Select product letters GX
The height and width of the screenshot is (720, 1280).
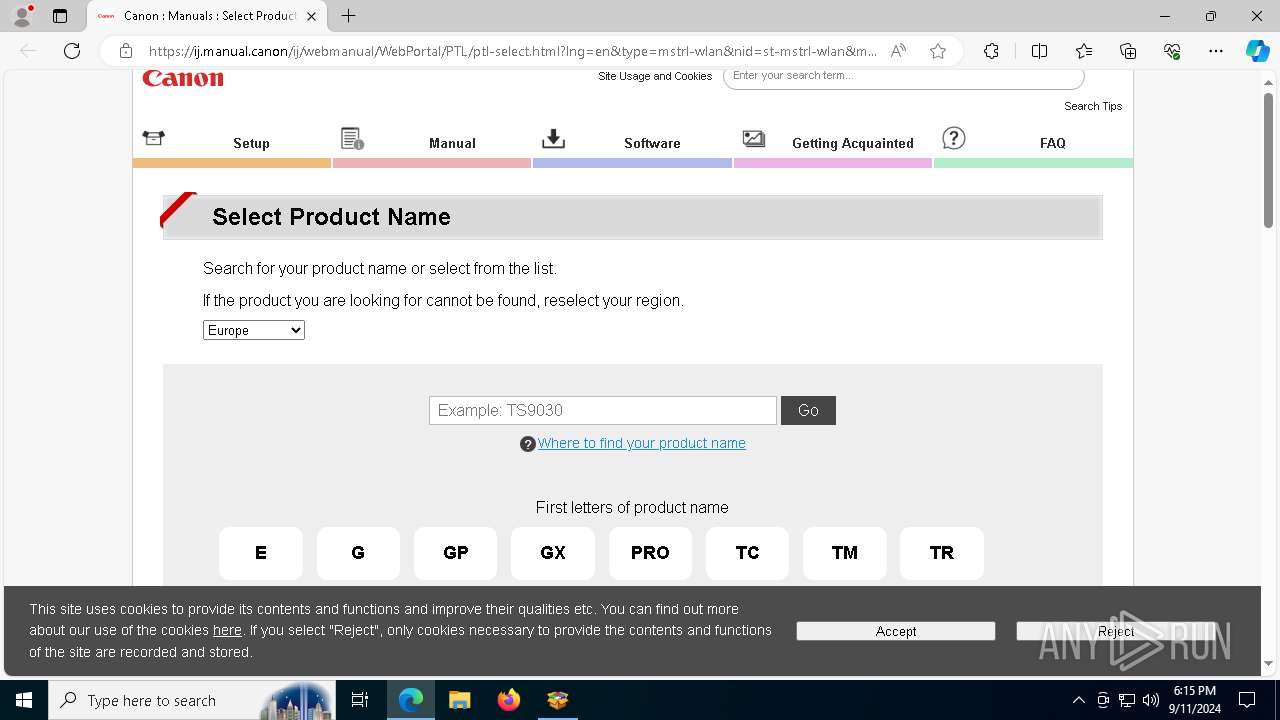pos(553,553)
